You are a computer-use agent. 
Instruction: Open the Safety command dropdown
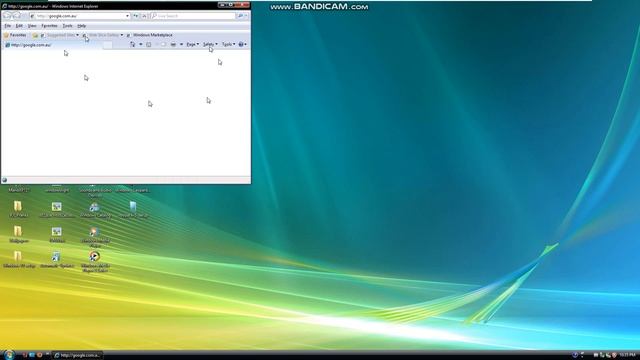210,44
